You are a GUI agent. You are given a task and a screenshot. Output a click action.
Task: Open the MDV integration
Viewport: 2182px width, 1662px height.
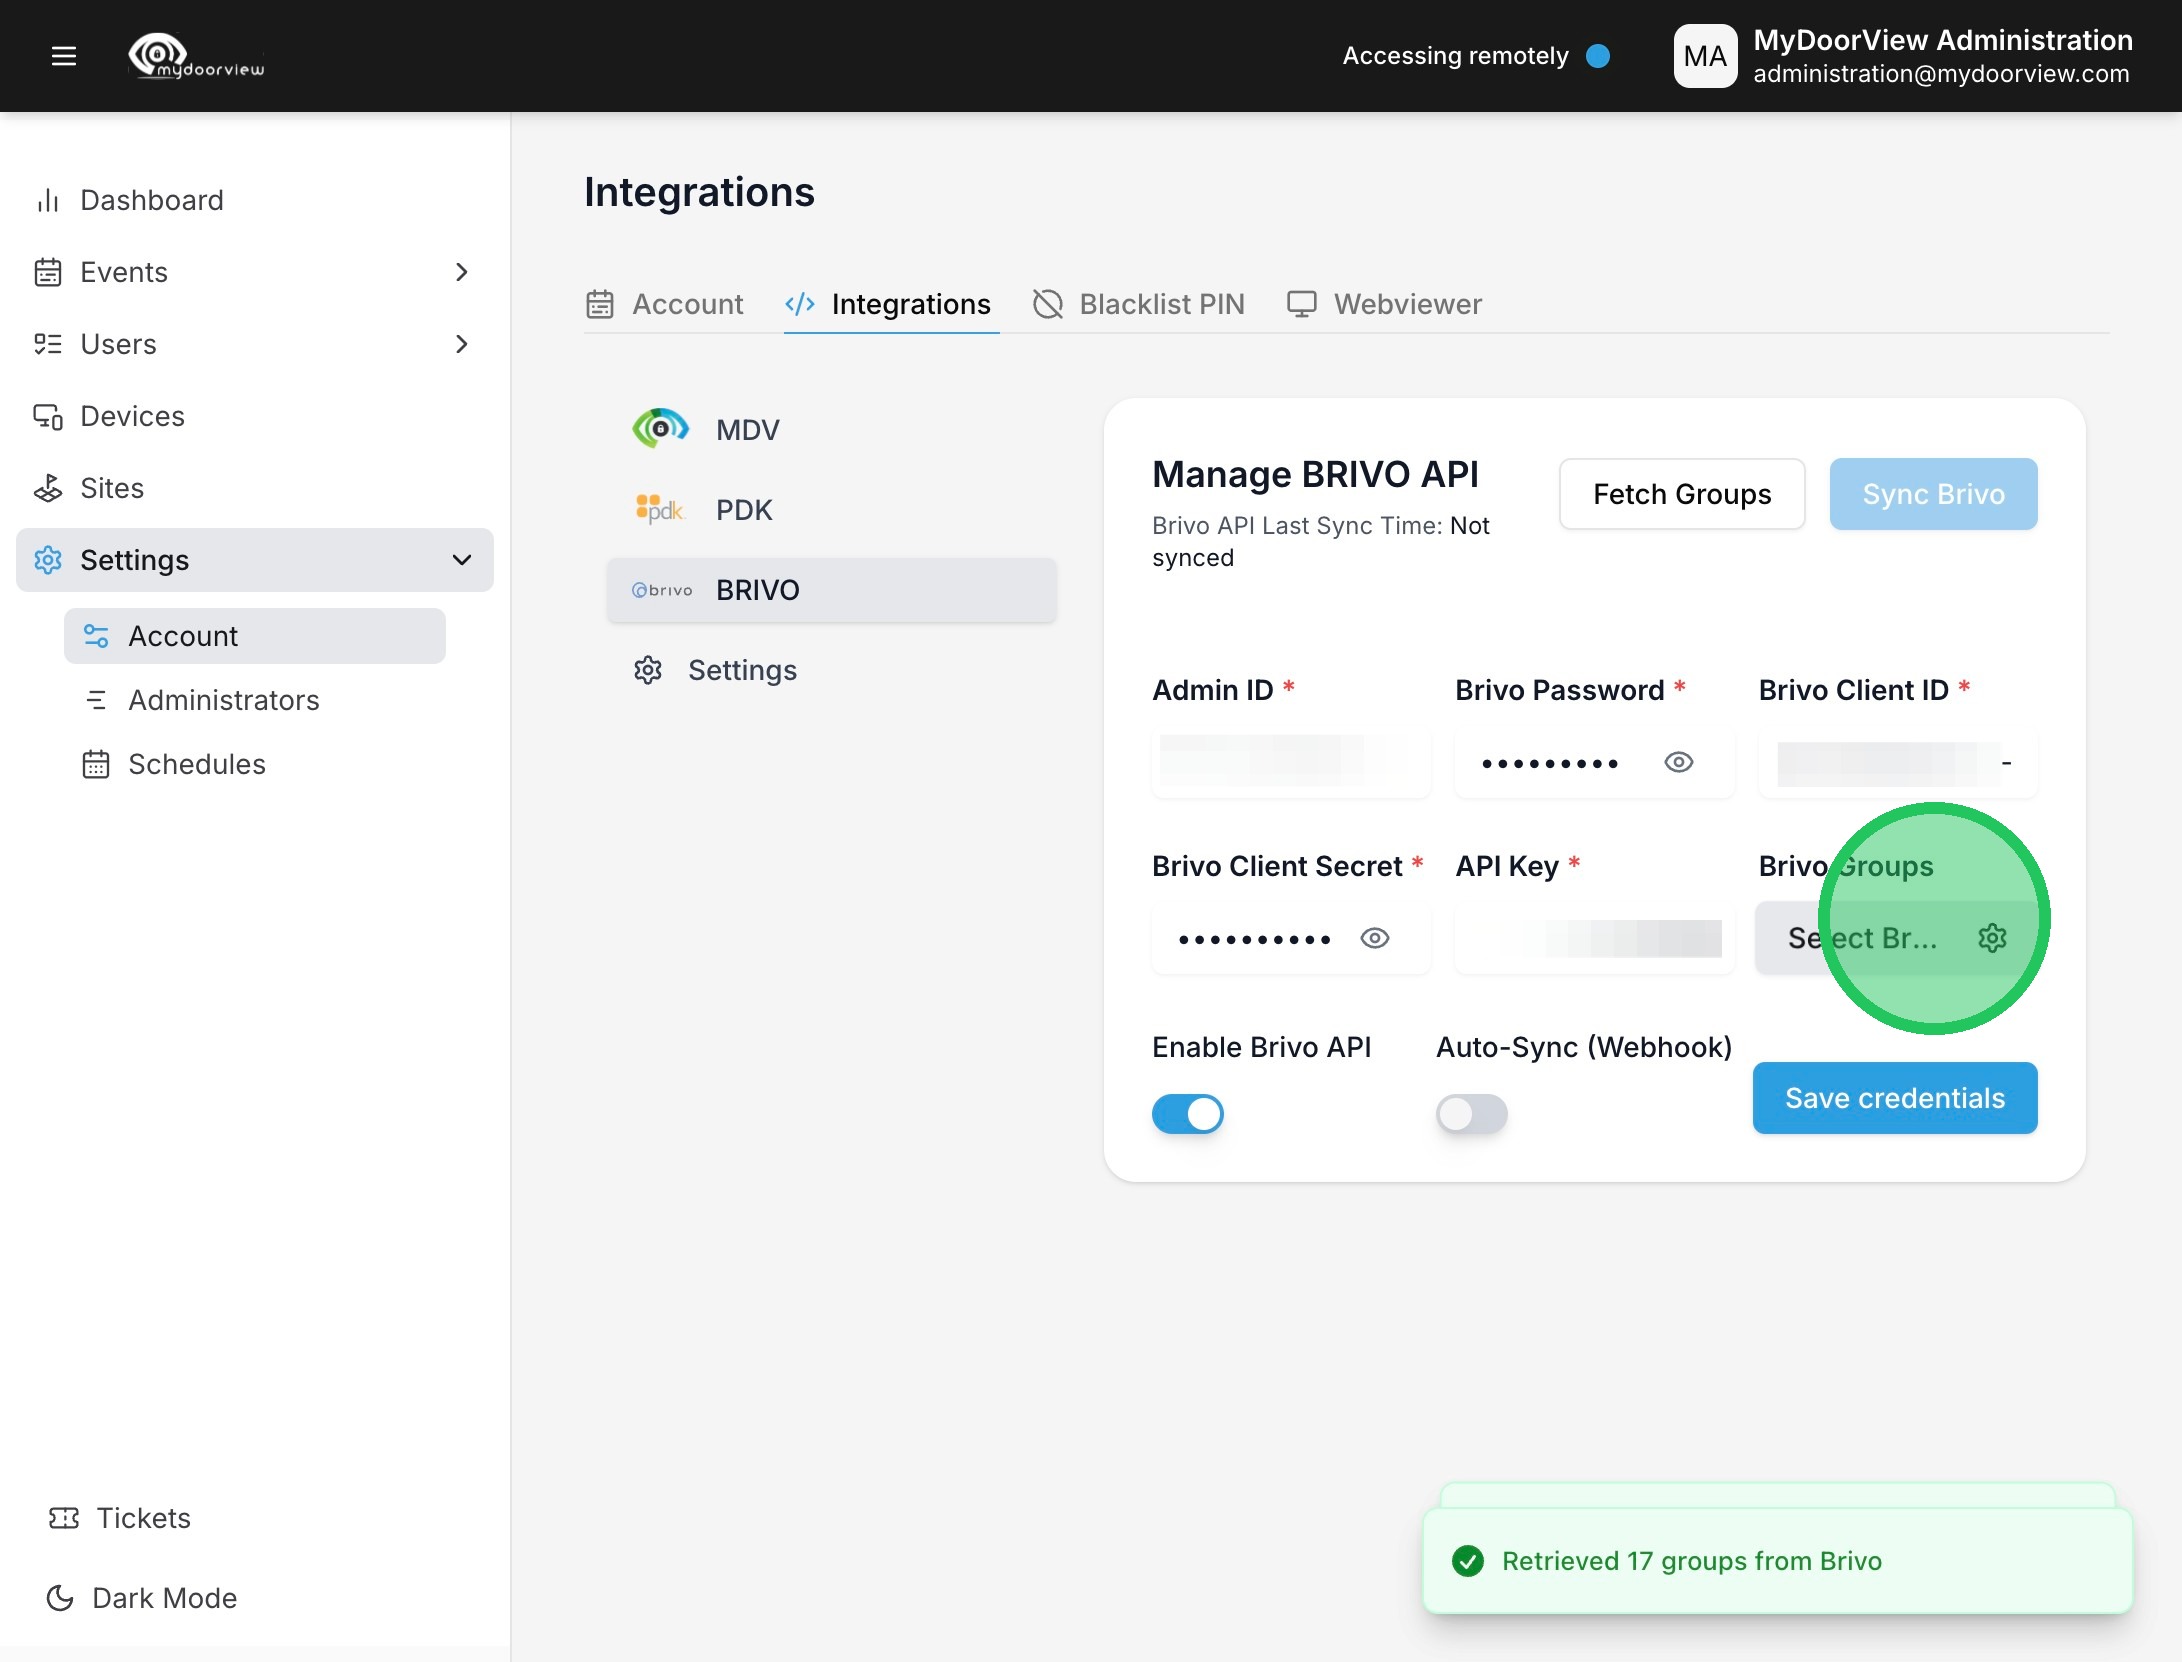[x=746, y=430]
